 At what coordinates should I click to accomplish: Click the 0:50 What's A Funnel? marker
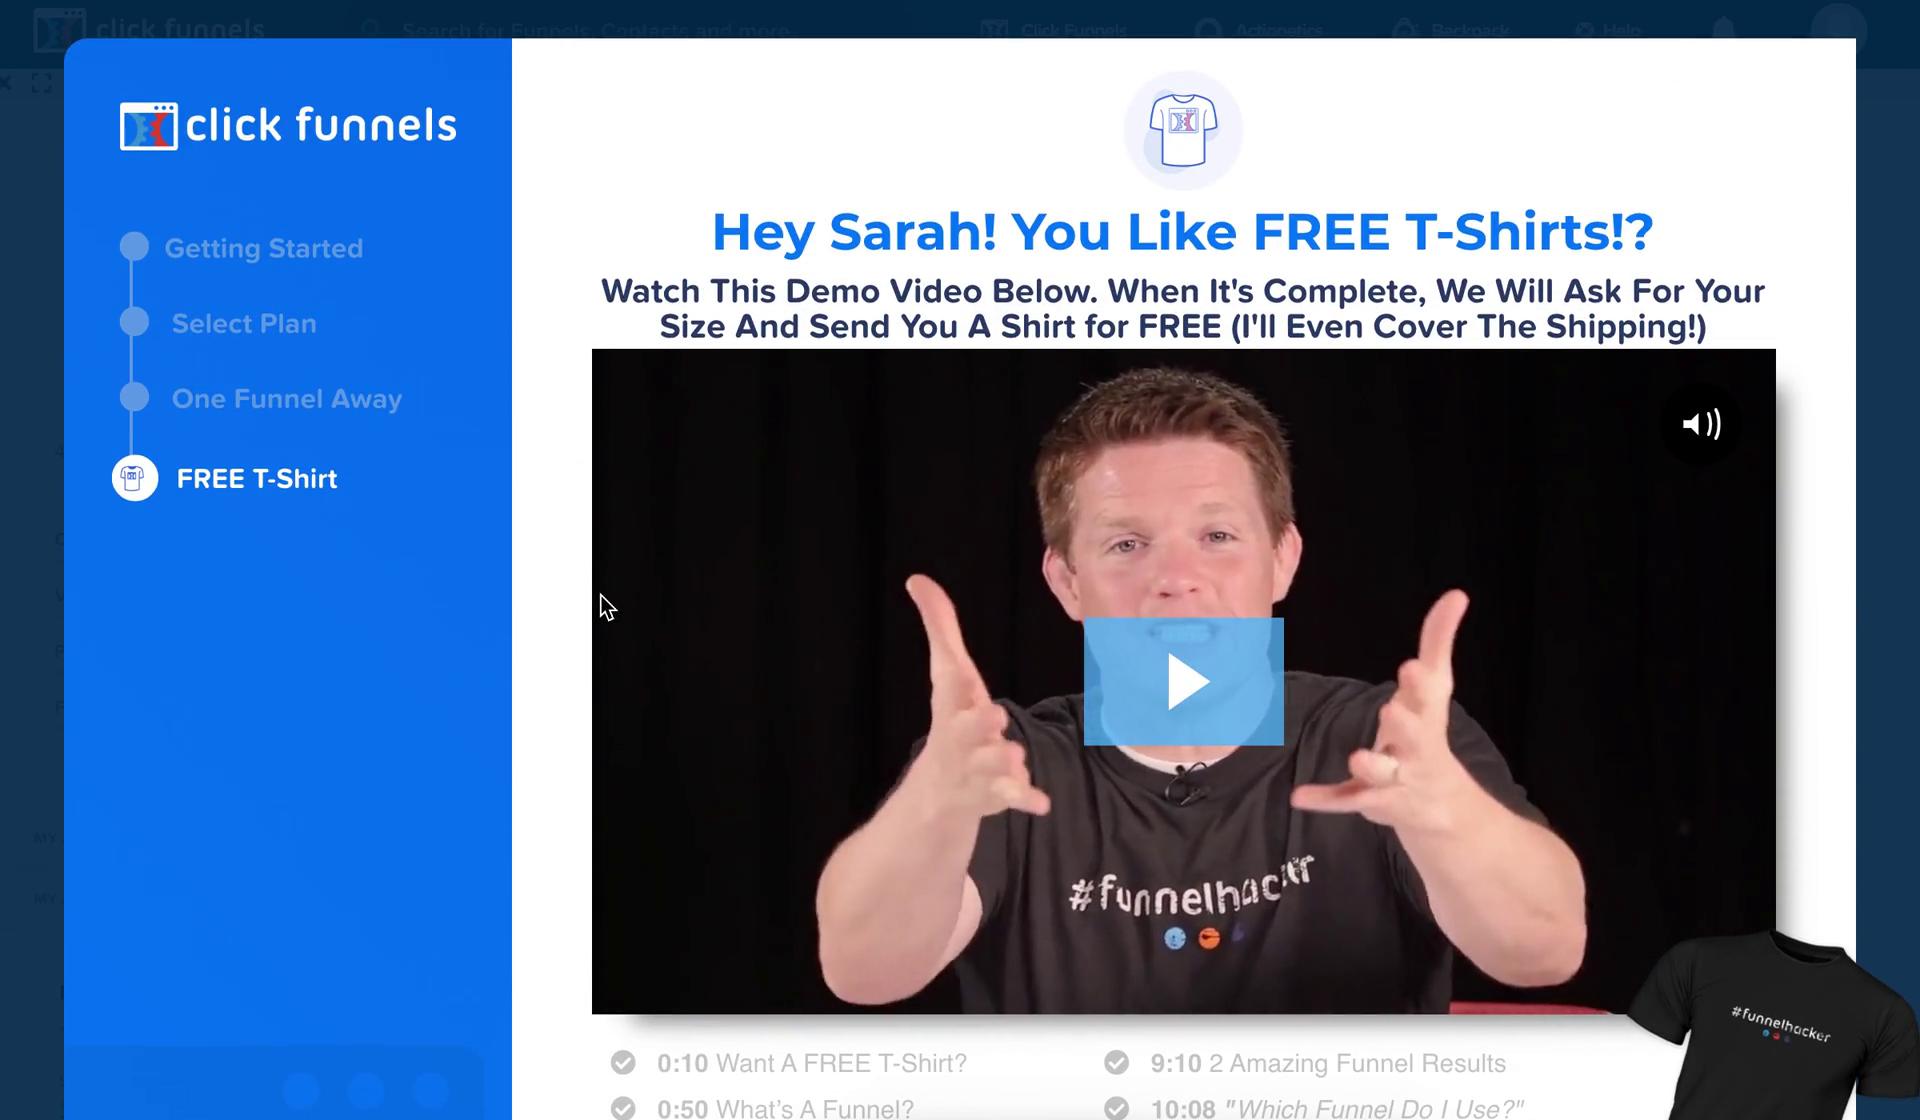(787, 1107)
